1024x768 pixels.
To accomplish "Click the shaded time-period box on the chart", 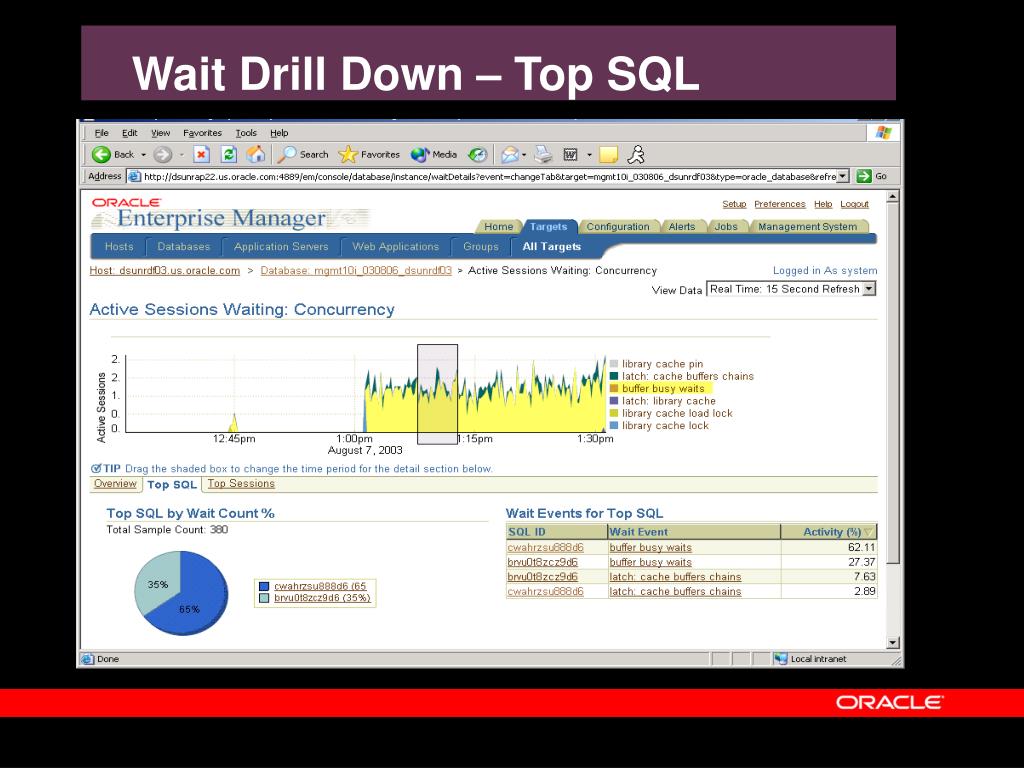I will click(438, 394).
